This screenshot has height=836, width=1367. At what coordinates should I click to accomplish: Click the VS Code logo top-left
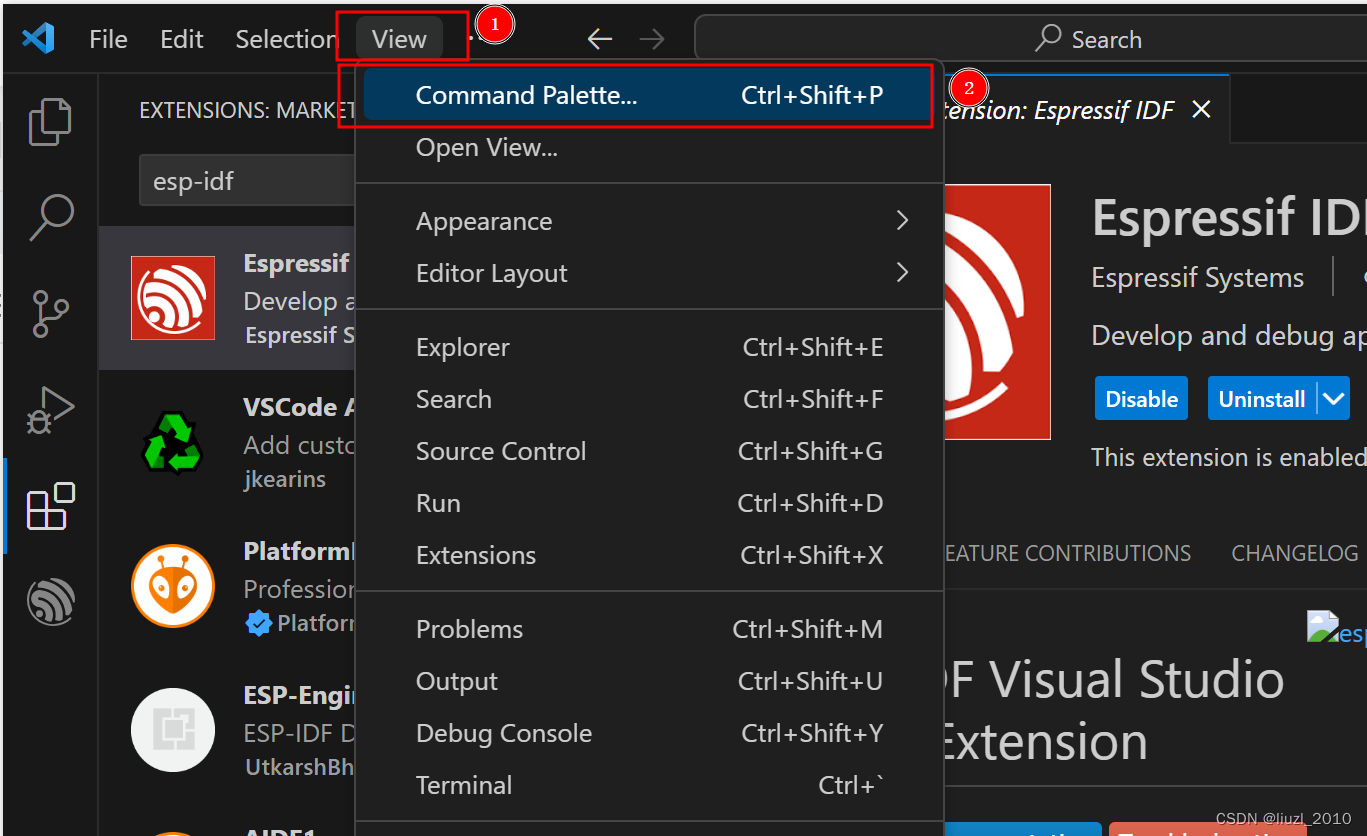(37, 38)
